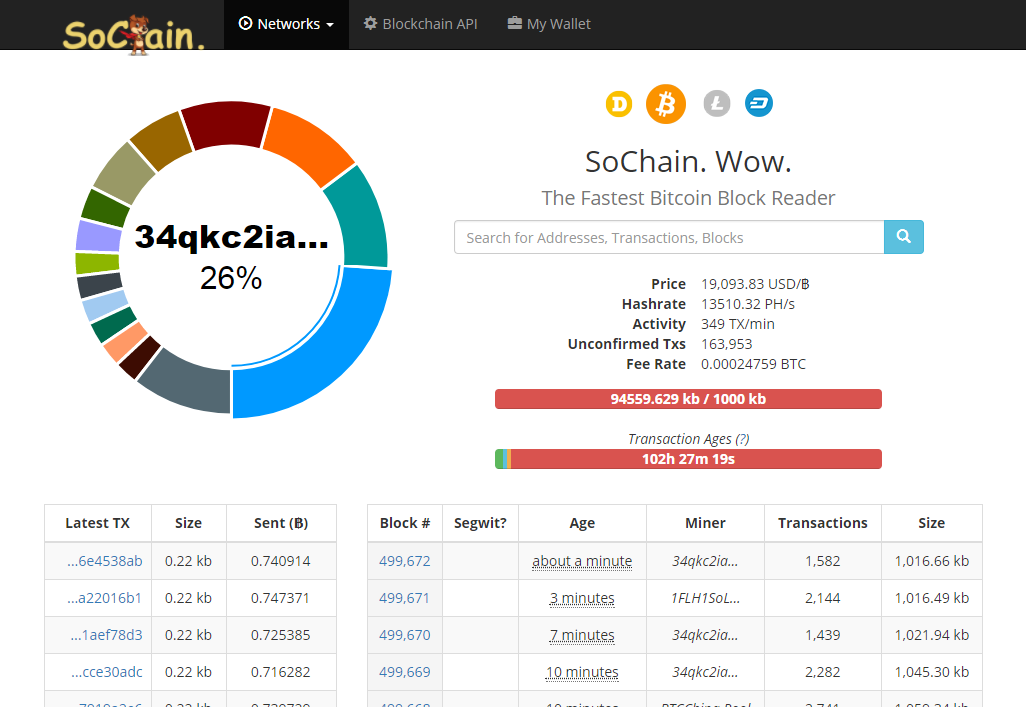Open My Wallet
The height and width of the screenshot is (707, 1026).
tap(549, 24)
